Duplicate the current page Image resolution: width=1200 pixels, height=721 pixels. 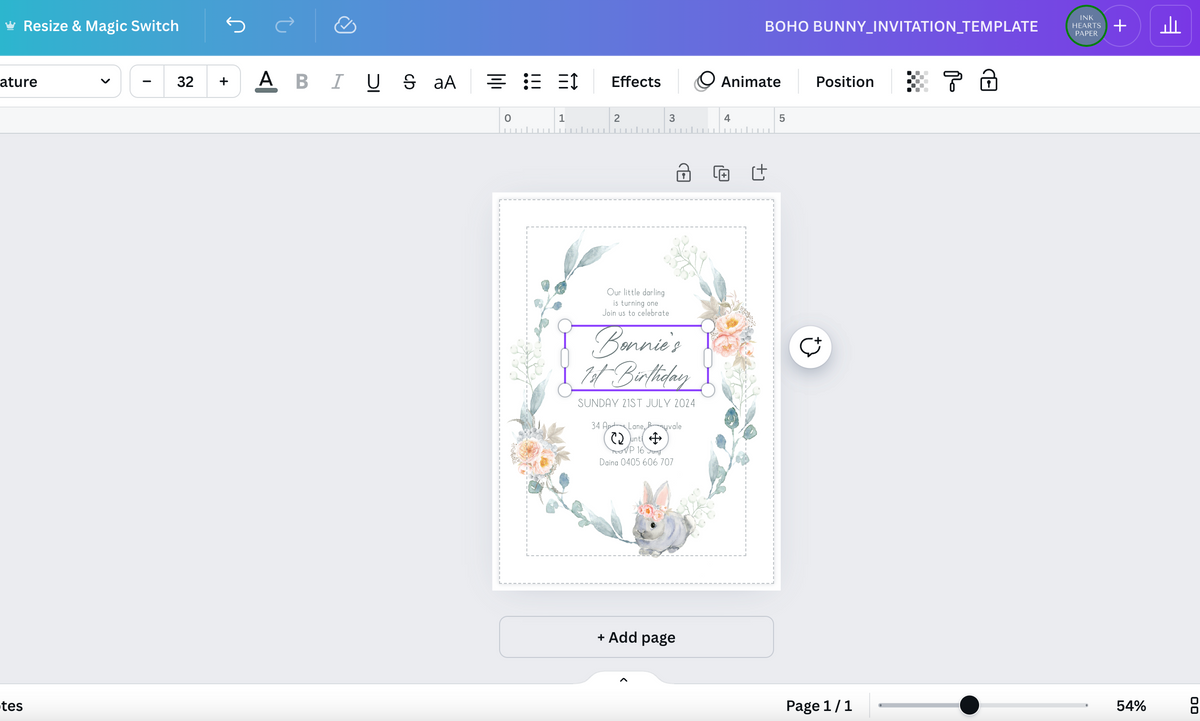(x=721, y=172)
